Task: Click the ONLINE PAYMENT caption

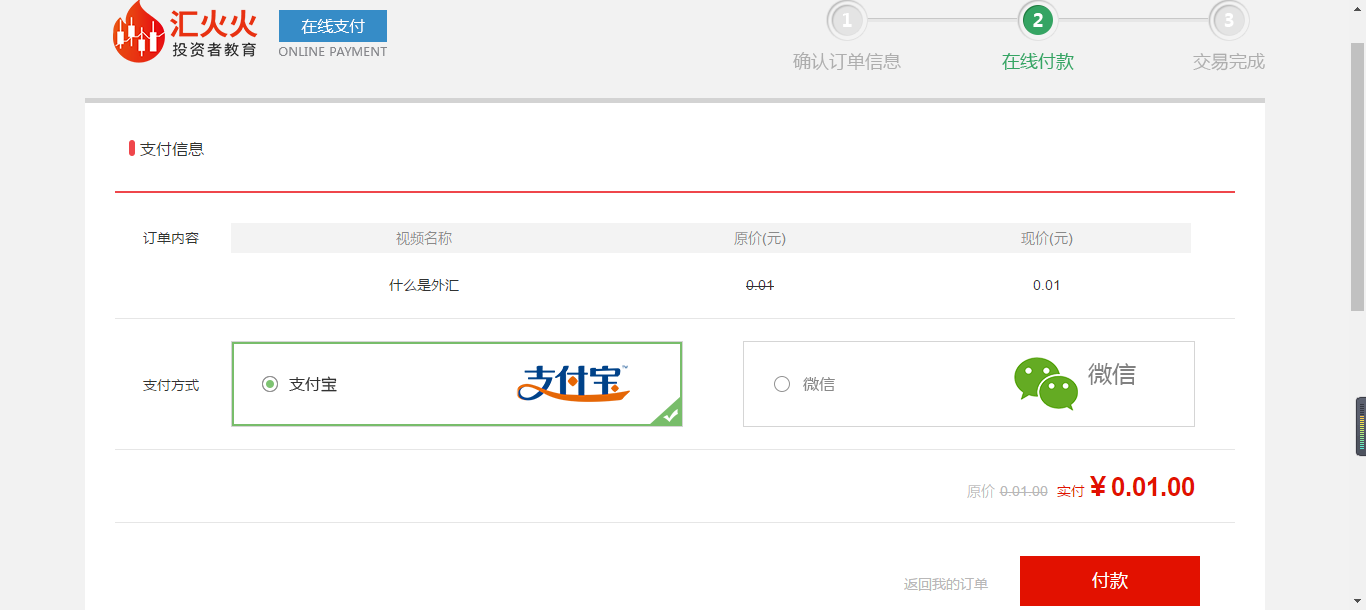Action: (x=333, y=52)
